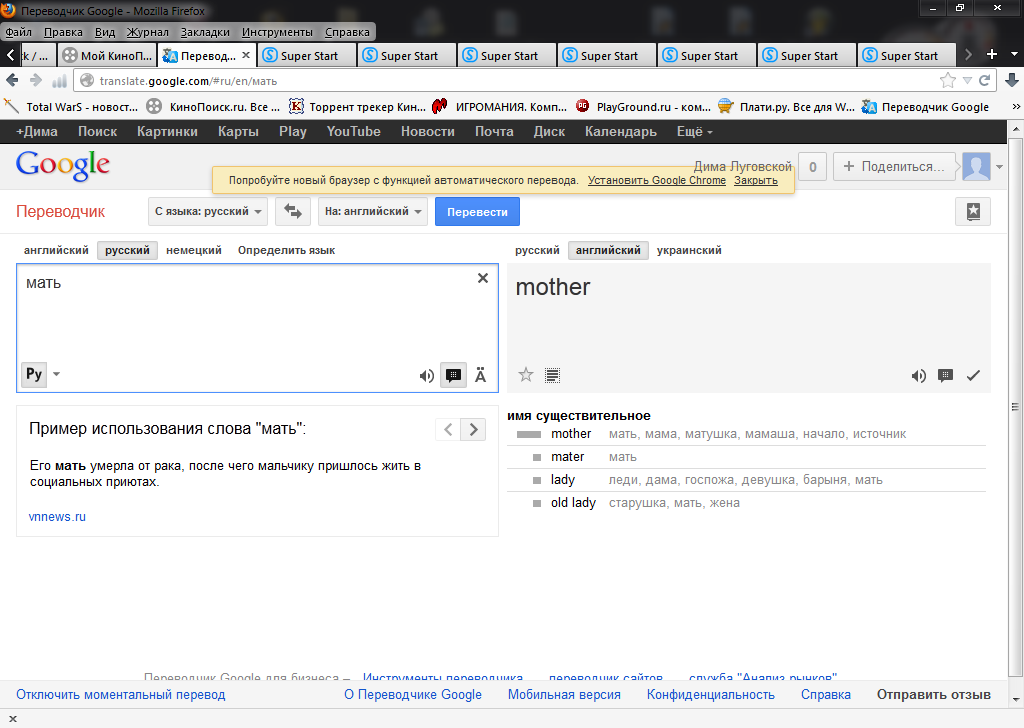Open the special characters Ä keyboard
The image size is (1024, 728).
click(x=481, y=375)
